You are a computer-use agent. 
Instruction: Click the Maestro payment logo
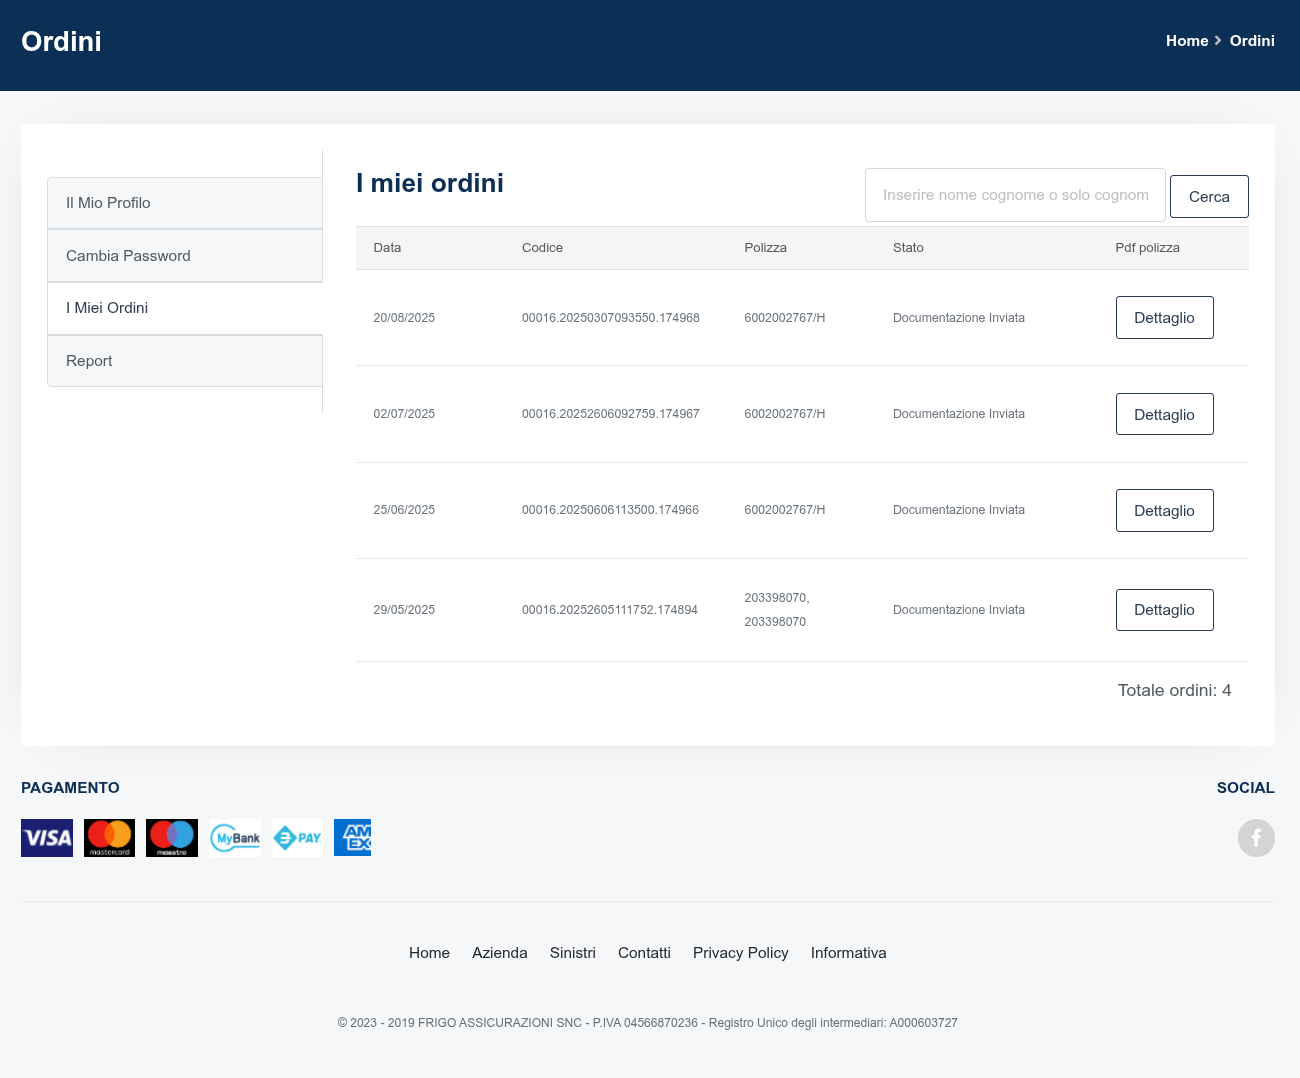172,838
